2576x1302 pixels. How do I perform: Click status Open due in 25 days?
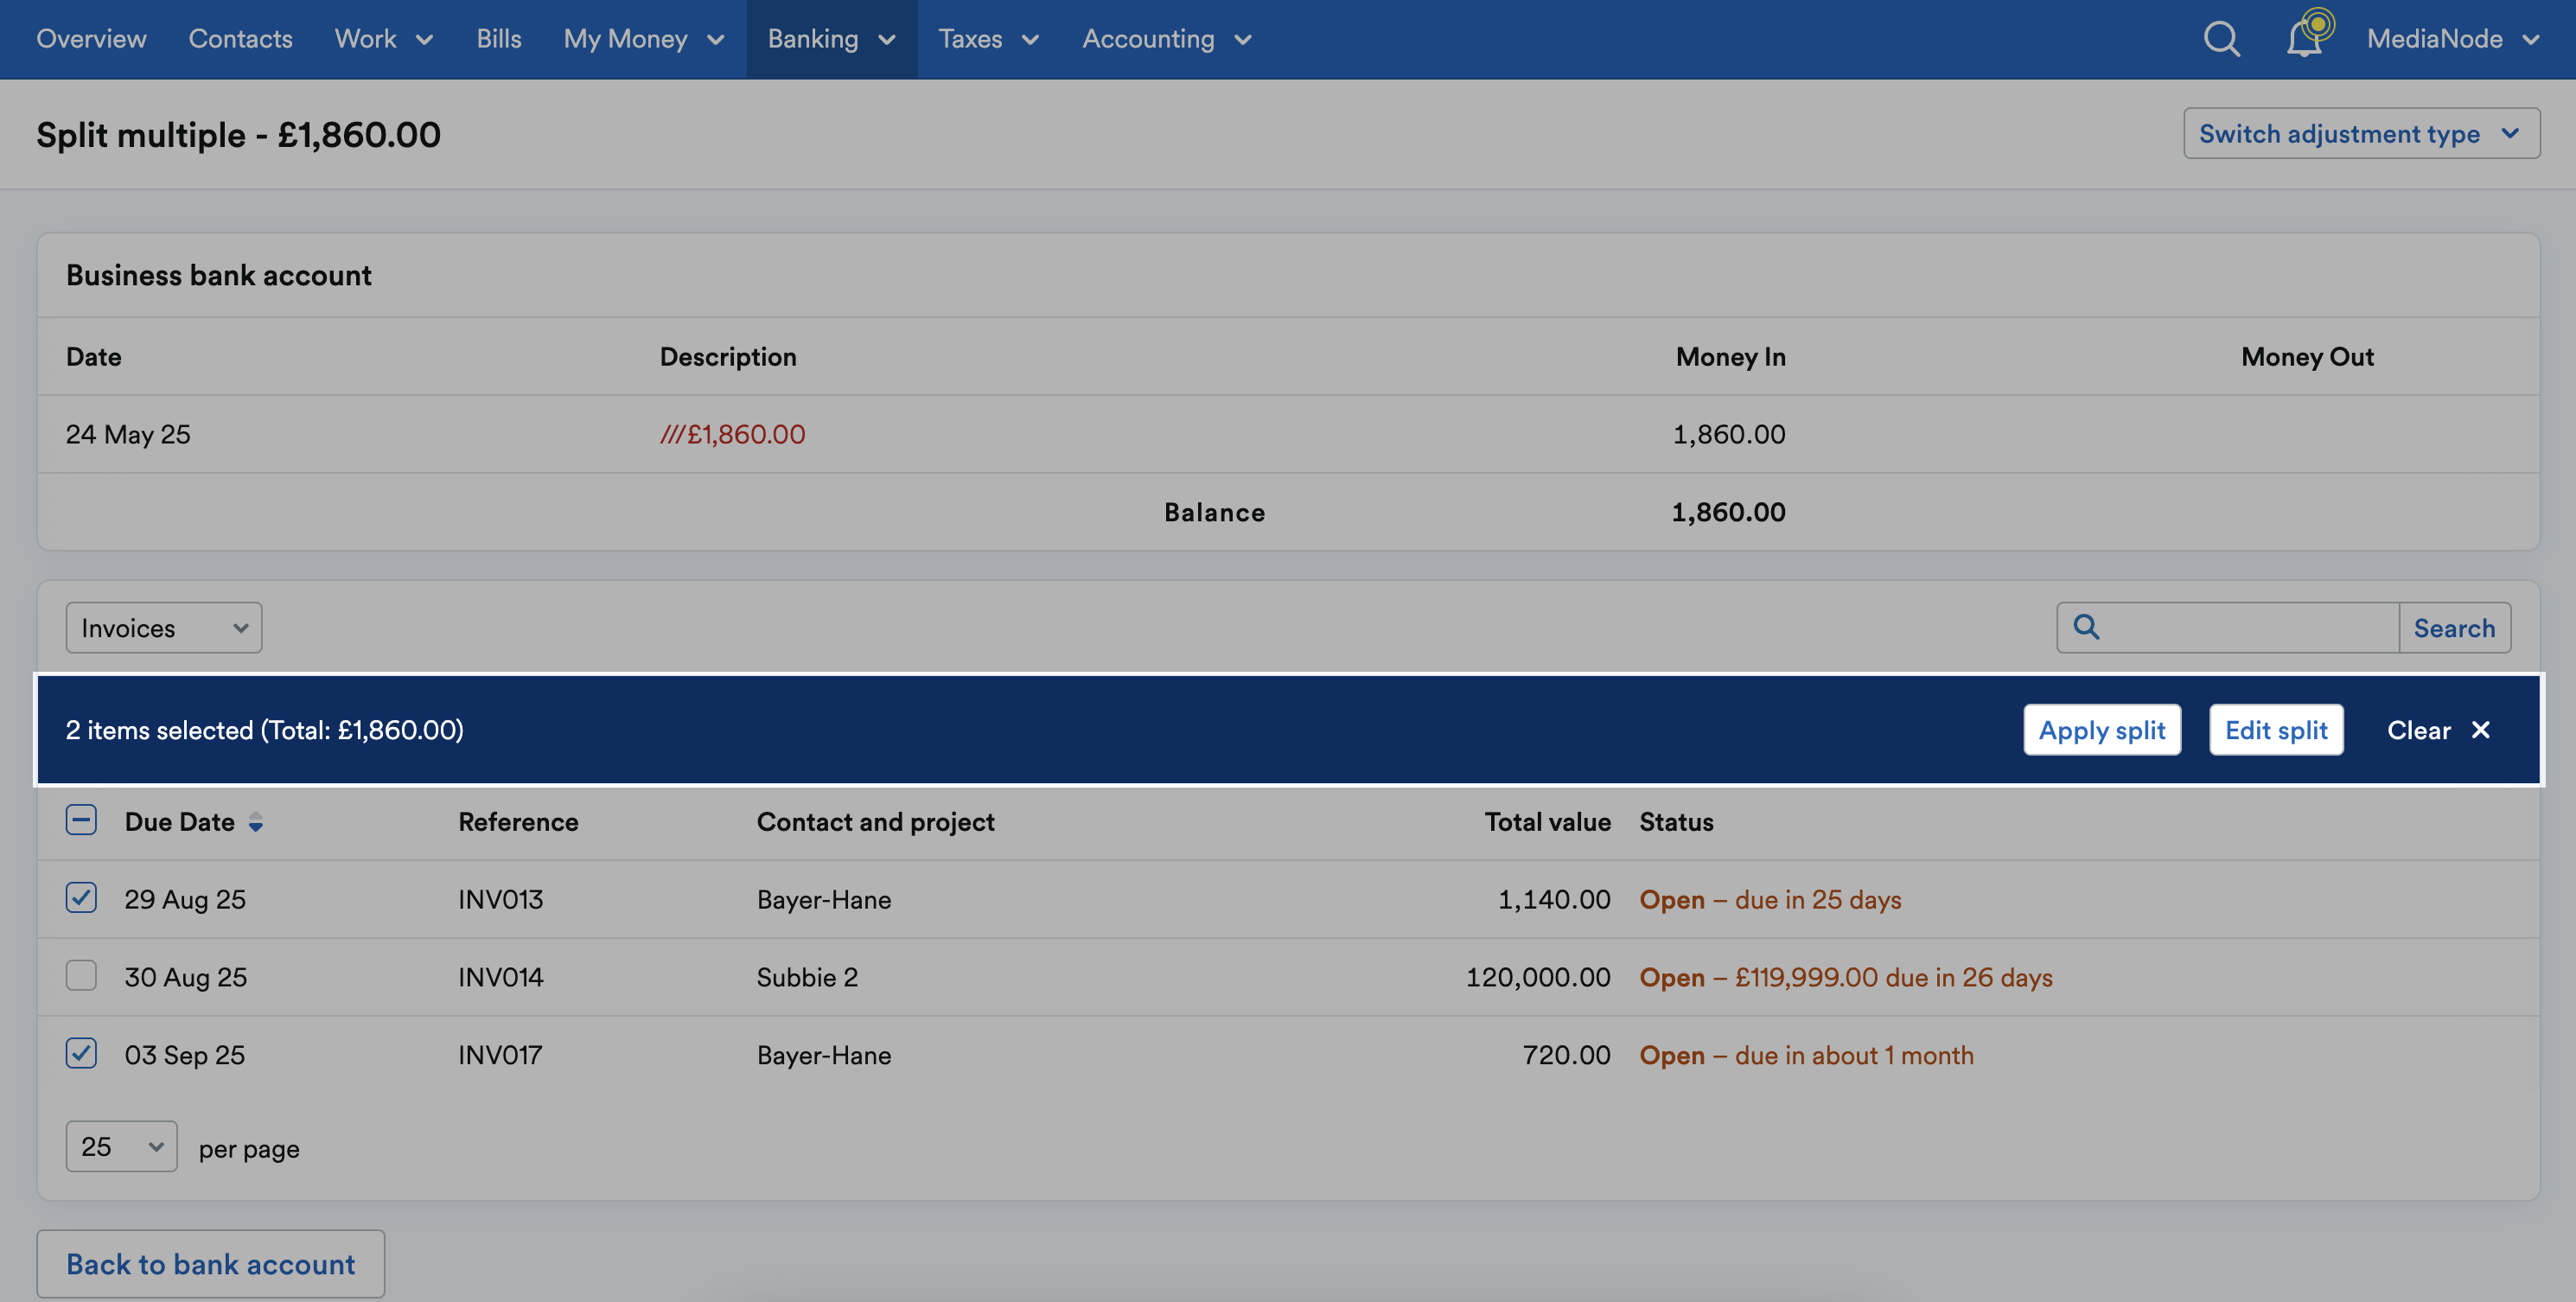pos(1770,900)
